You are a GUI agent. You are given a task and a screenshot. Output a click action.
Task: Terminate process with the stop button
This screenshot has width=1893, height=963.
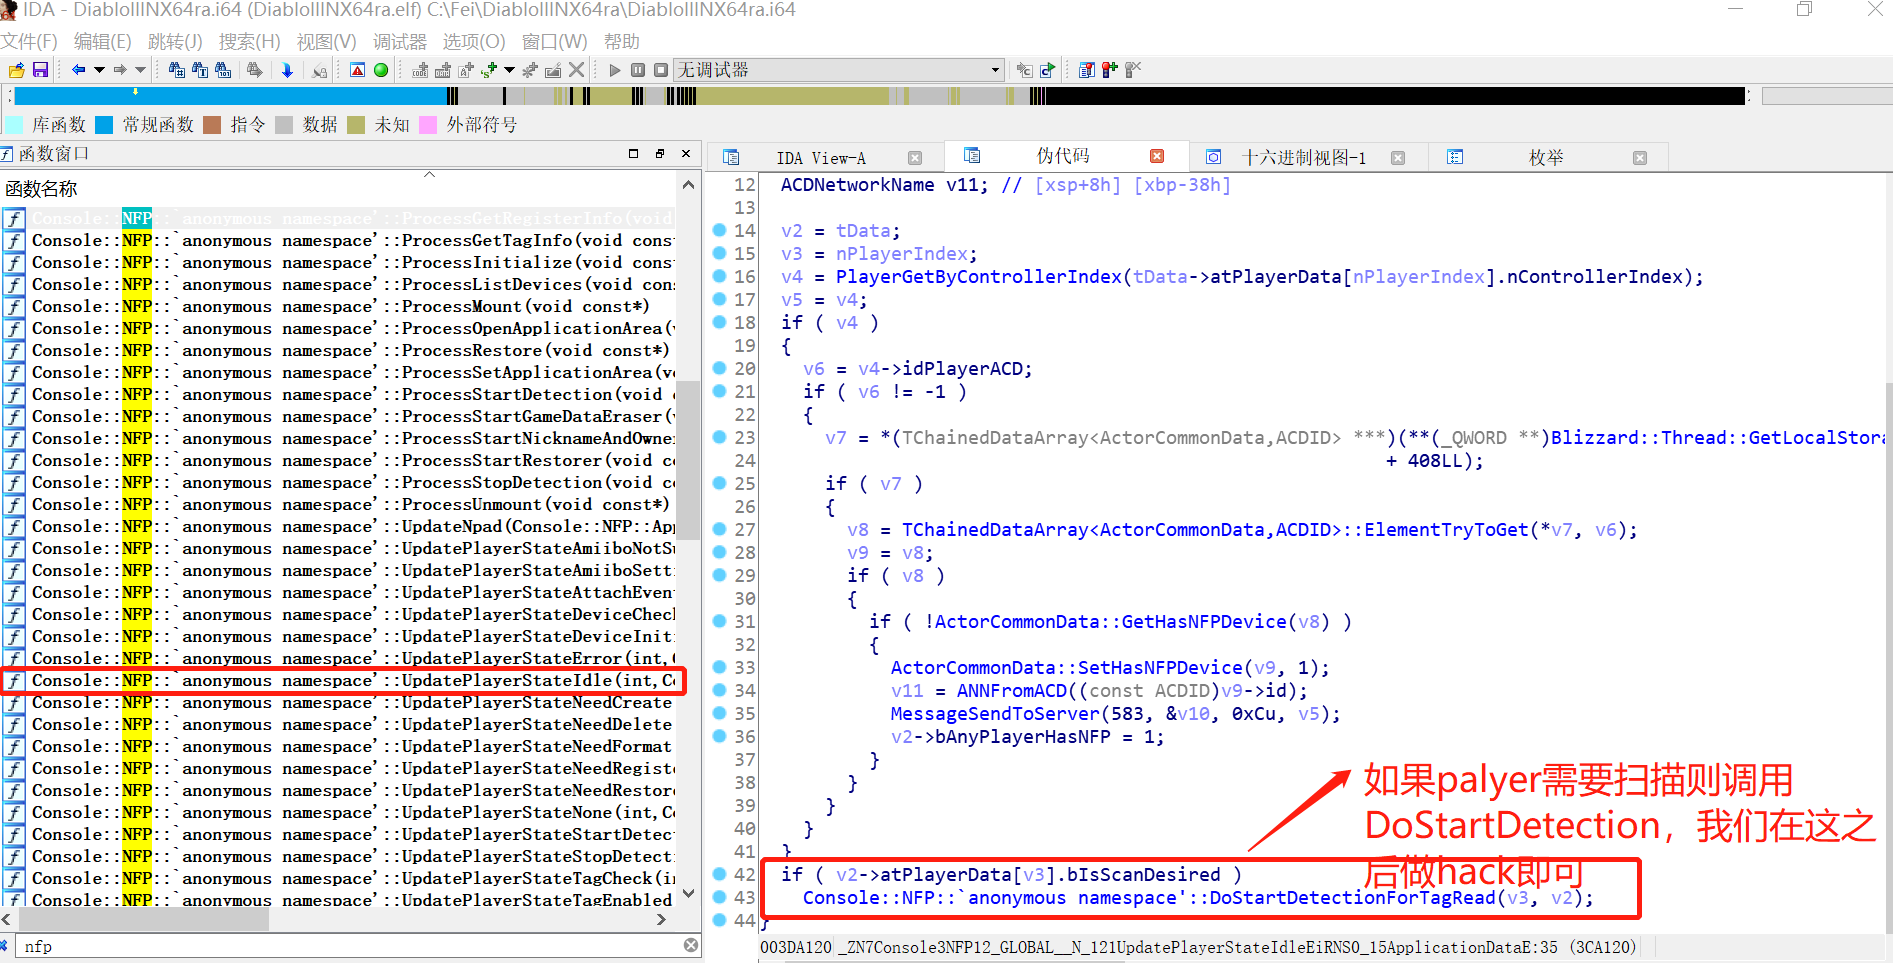click(661, 70)
